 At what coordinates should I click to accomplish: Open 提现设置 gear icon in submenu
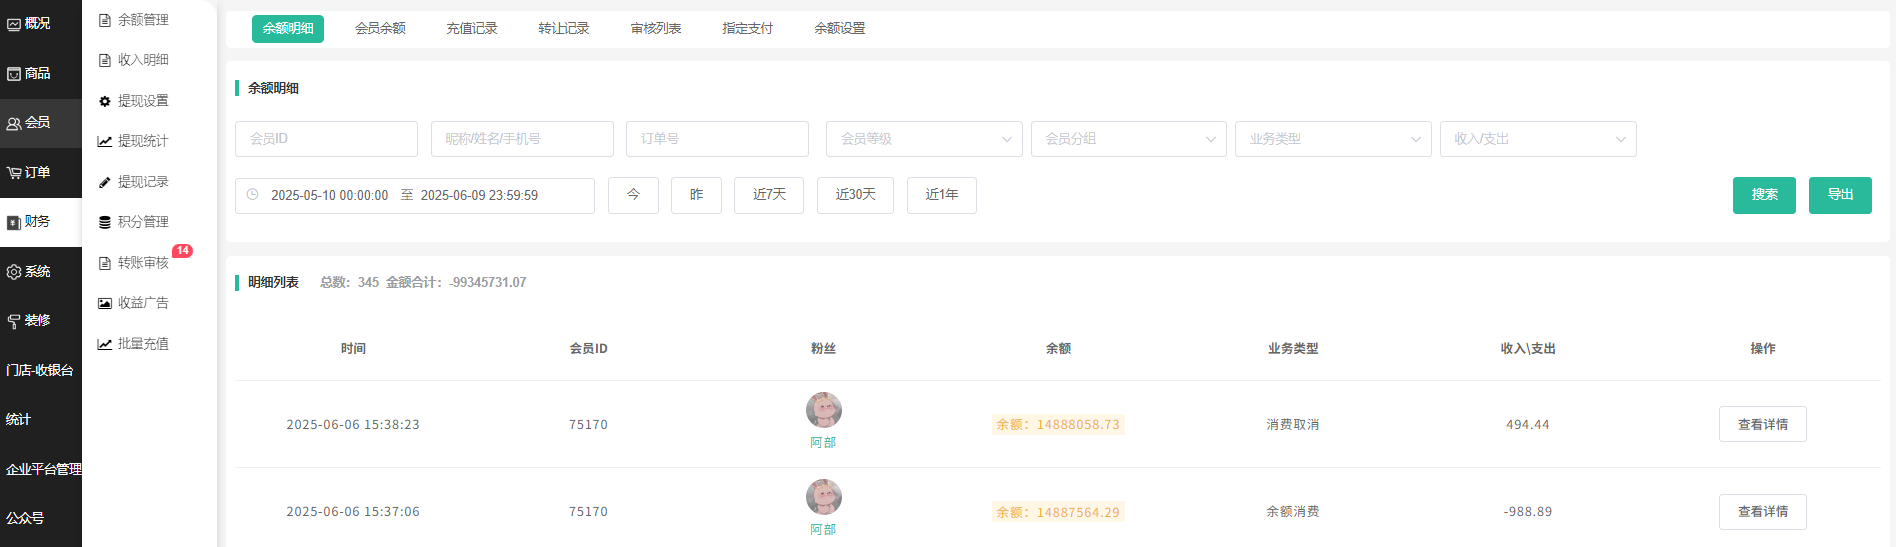[105, 101]
